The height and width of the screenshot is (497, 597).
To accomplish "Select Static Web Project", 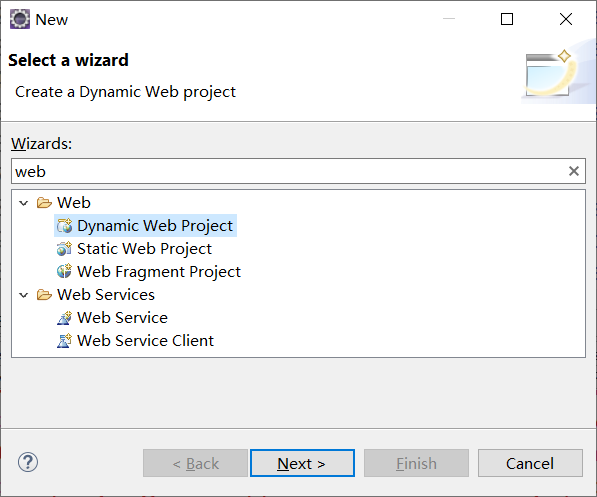I will click(x=144, y=249).
